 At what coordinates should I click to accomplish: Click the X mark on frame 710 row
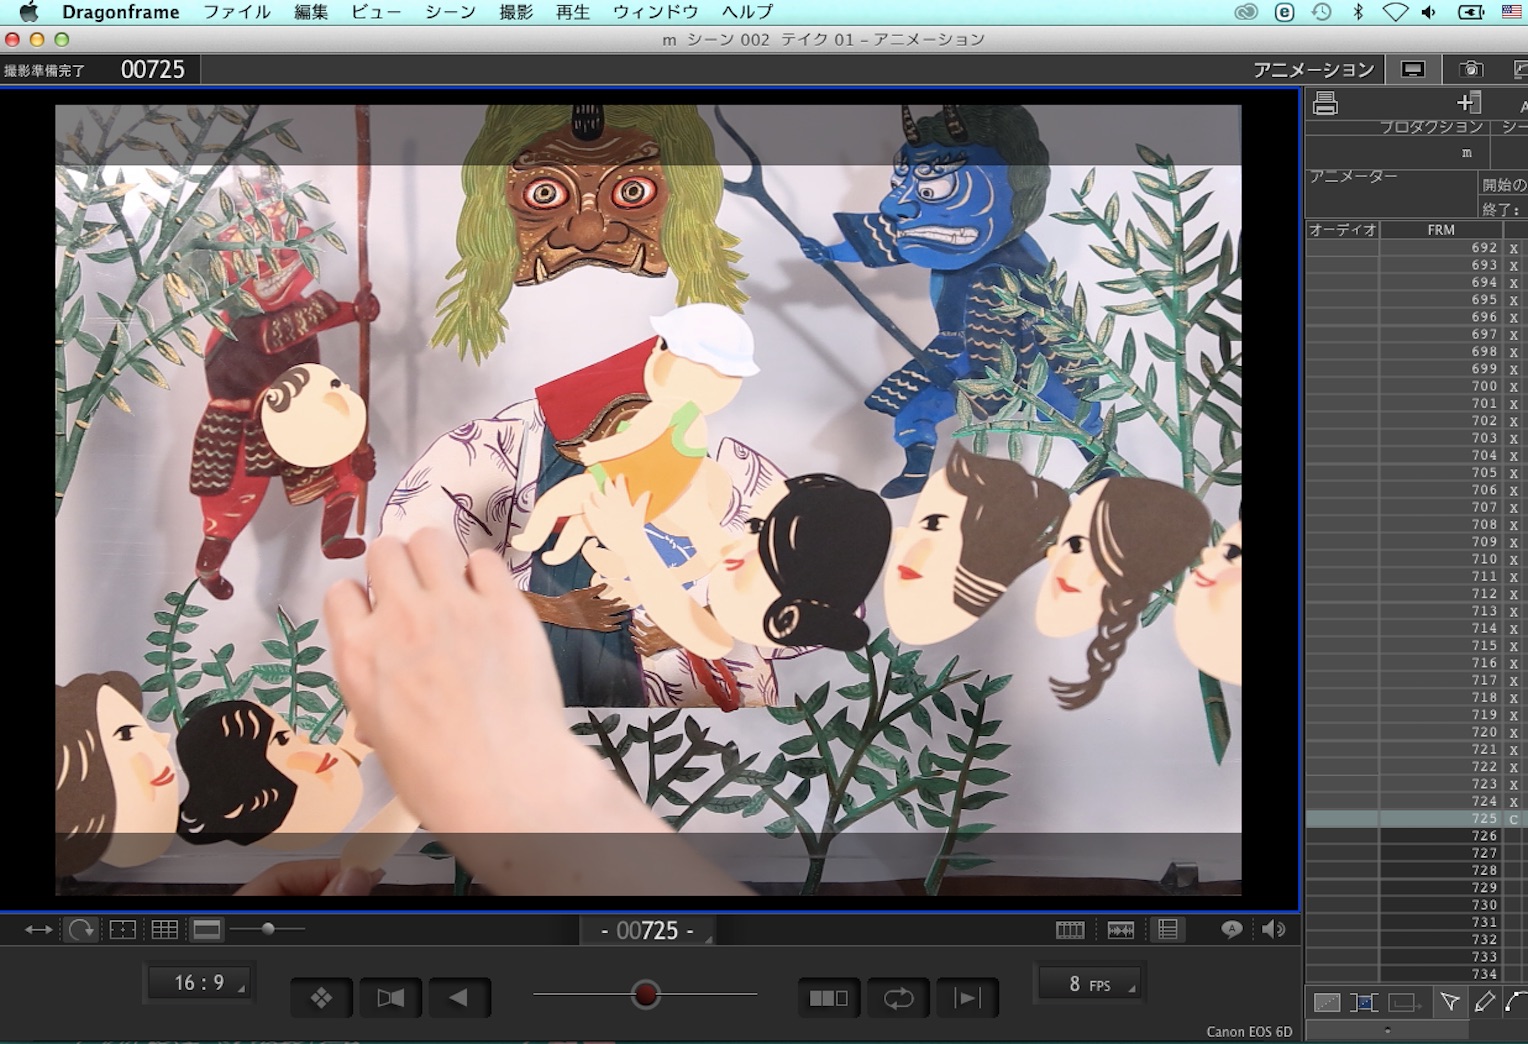coord(1514,559)
